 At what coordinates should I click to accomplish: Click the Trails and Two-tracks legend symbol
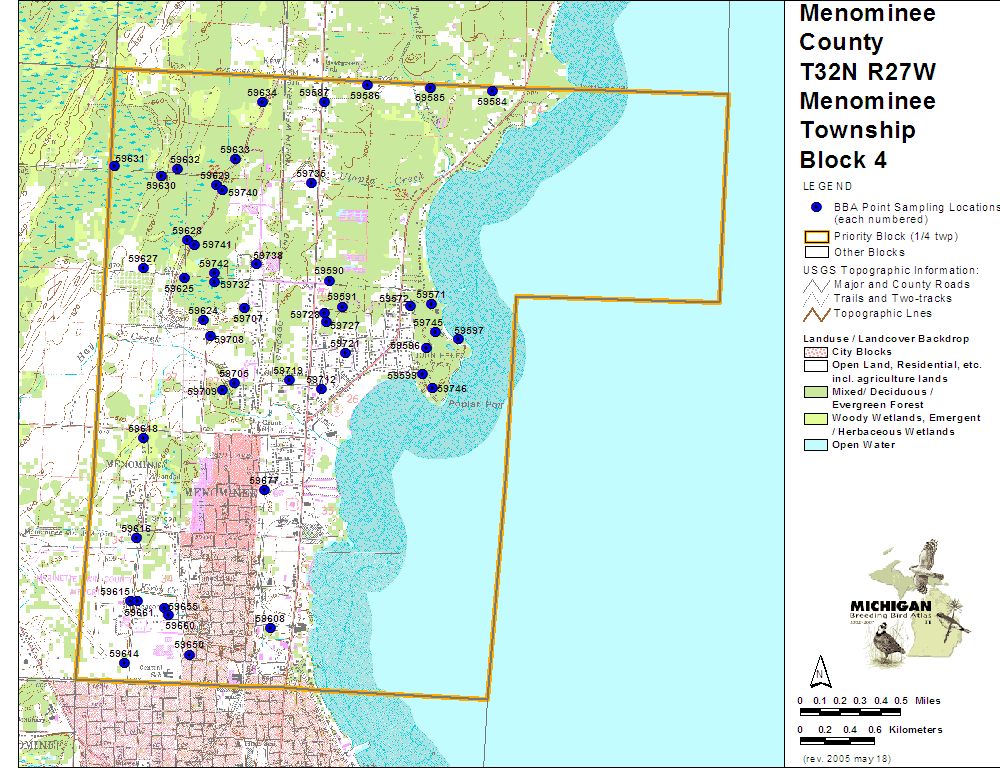tap(817, 298)
